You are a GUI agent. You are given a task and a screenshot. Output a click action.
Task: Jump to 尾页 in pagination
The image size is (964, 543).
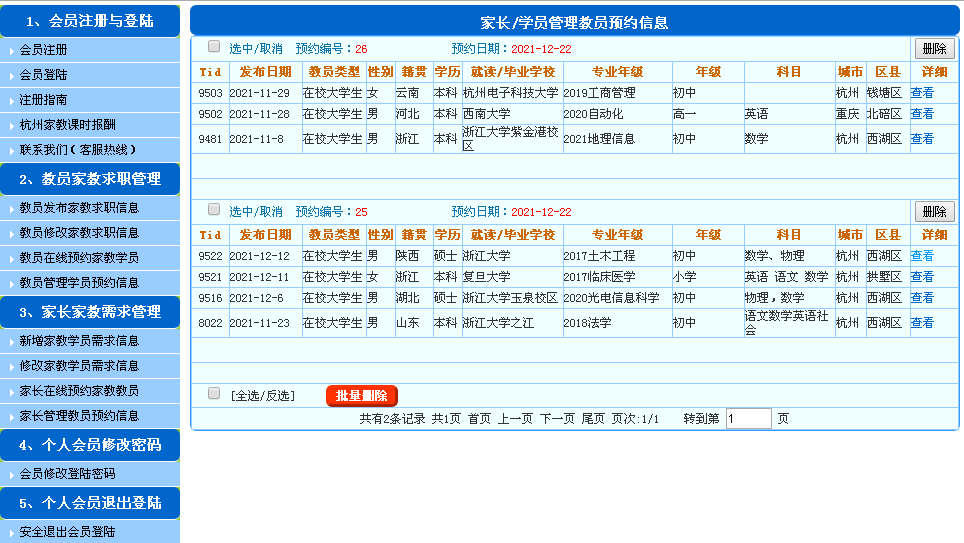[x=593, y=419]
